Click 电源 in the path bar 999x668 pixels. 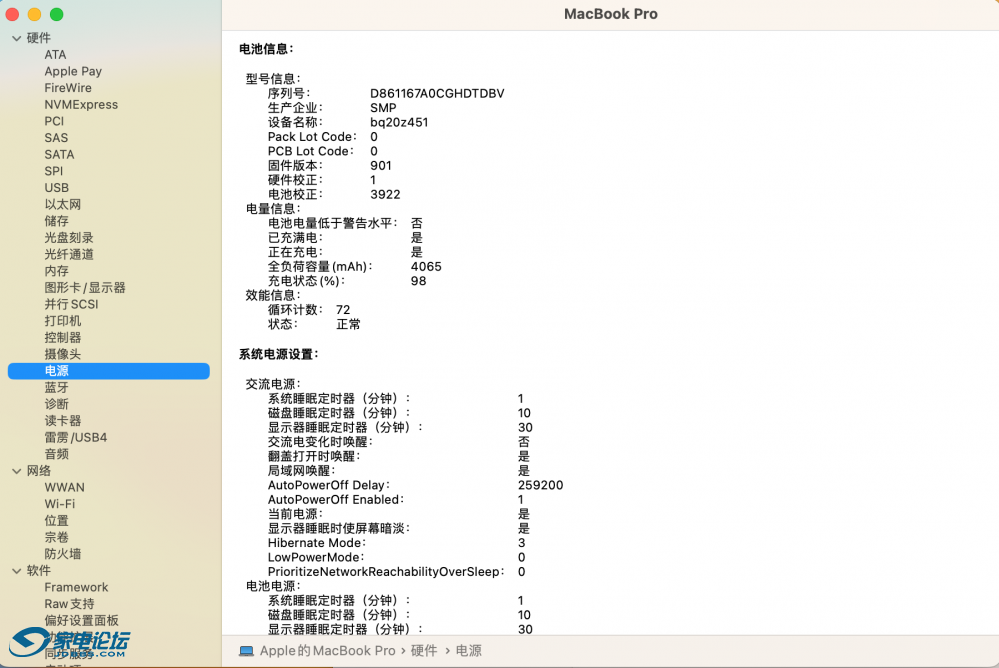(x=469, y=651)
